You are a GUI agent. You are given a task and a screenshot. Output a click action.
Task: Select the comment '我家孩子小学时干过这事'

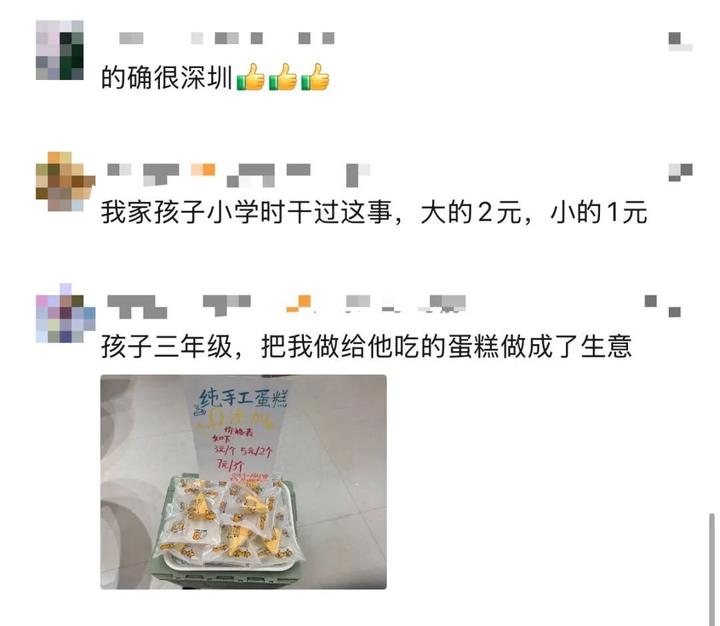coord(247,212)
